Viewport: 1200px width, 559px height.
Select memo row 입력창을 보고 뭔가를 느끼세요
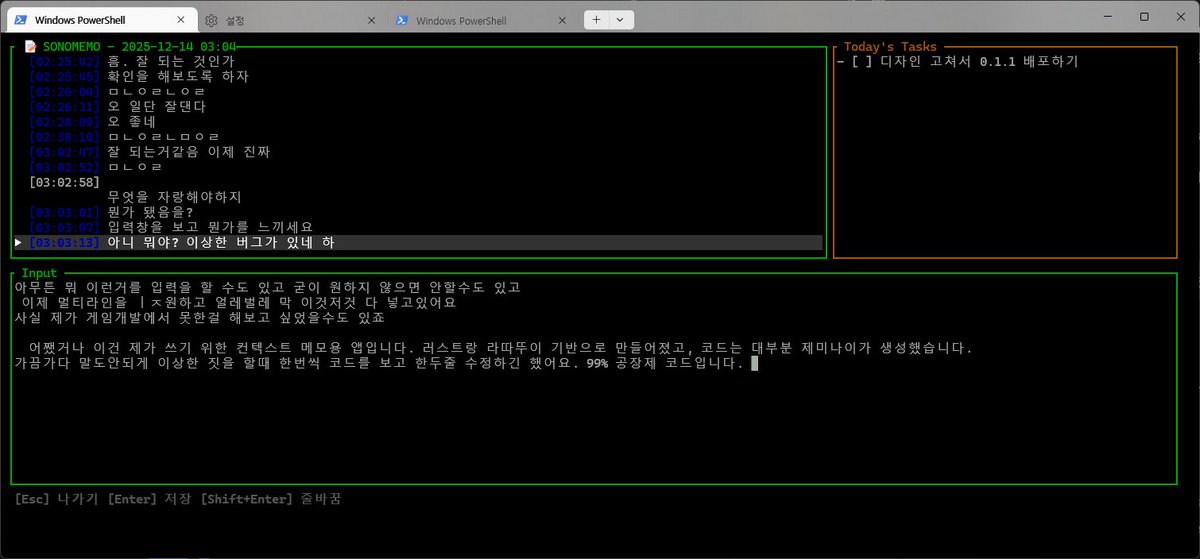(x=419, y=227)
